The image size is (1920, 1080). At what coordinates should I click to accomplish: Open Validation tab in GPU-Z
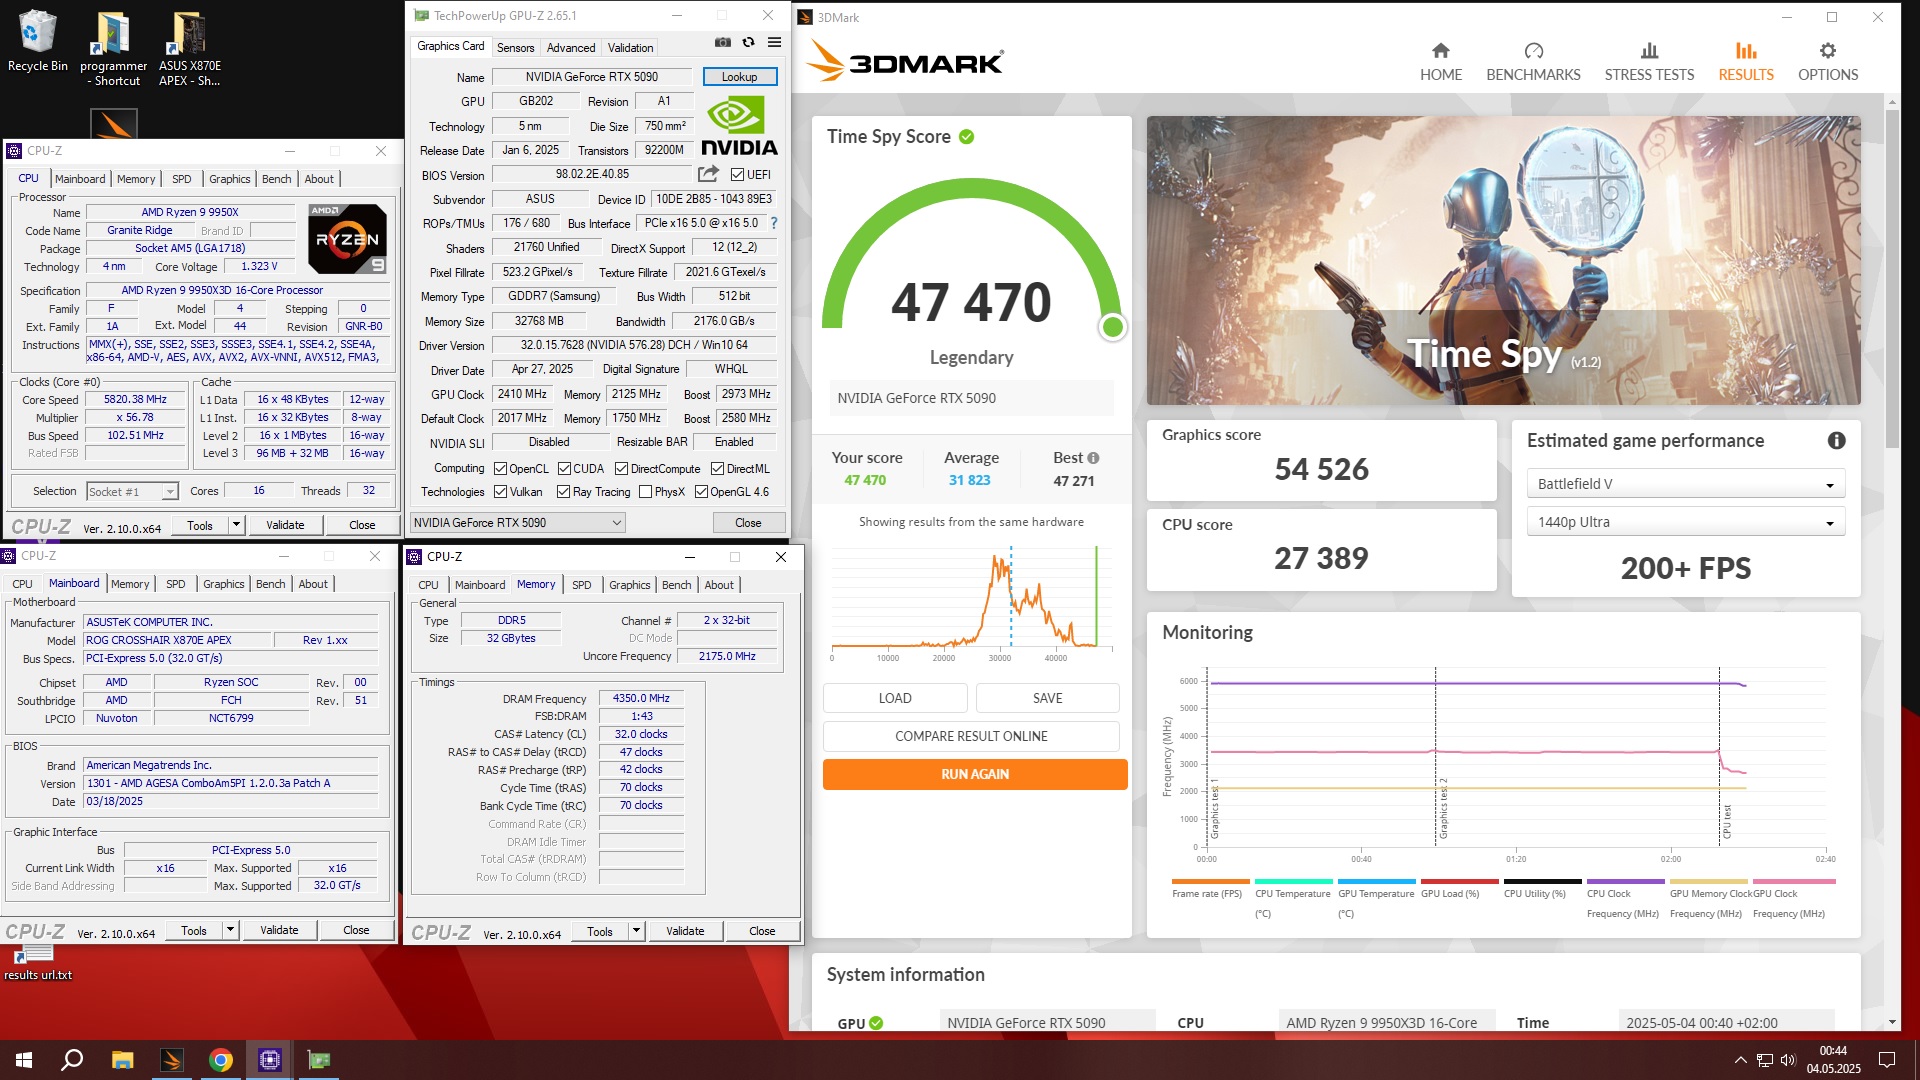[x=630, y=47]
